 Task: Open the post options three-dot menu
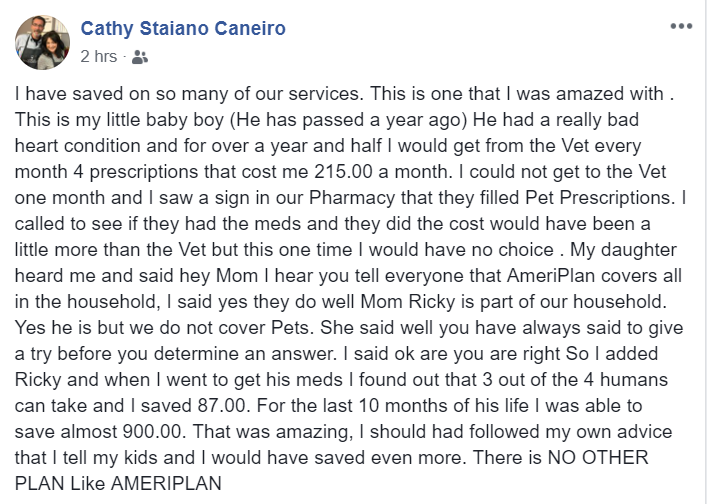[681, 27]
